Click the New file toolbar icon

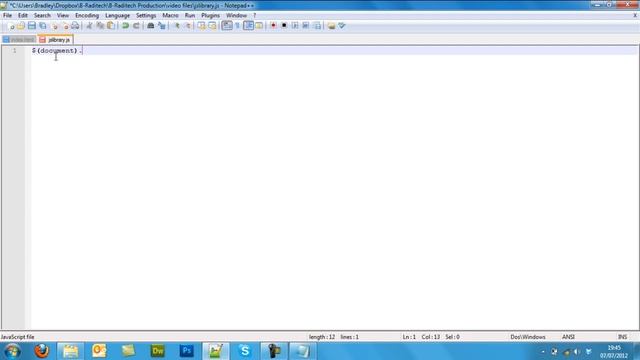tap(11, 26)
